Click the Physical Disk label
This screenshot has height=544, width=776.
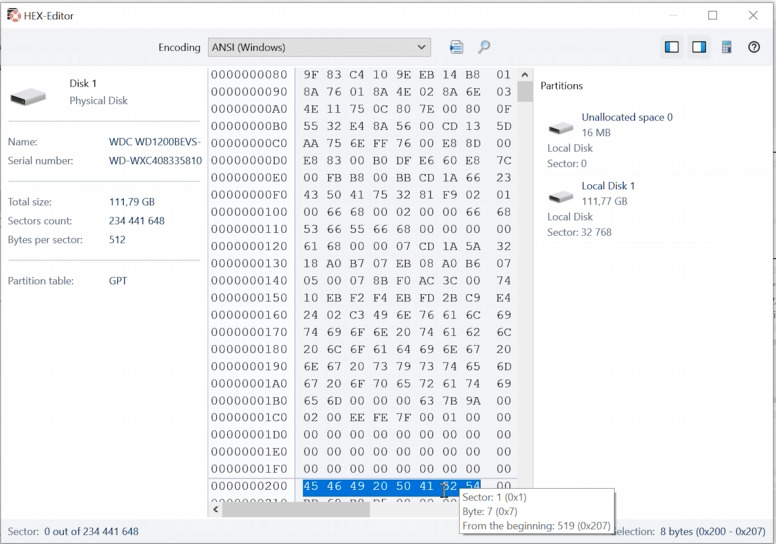[x=98, y=100]
